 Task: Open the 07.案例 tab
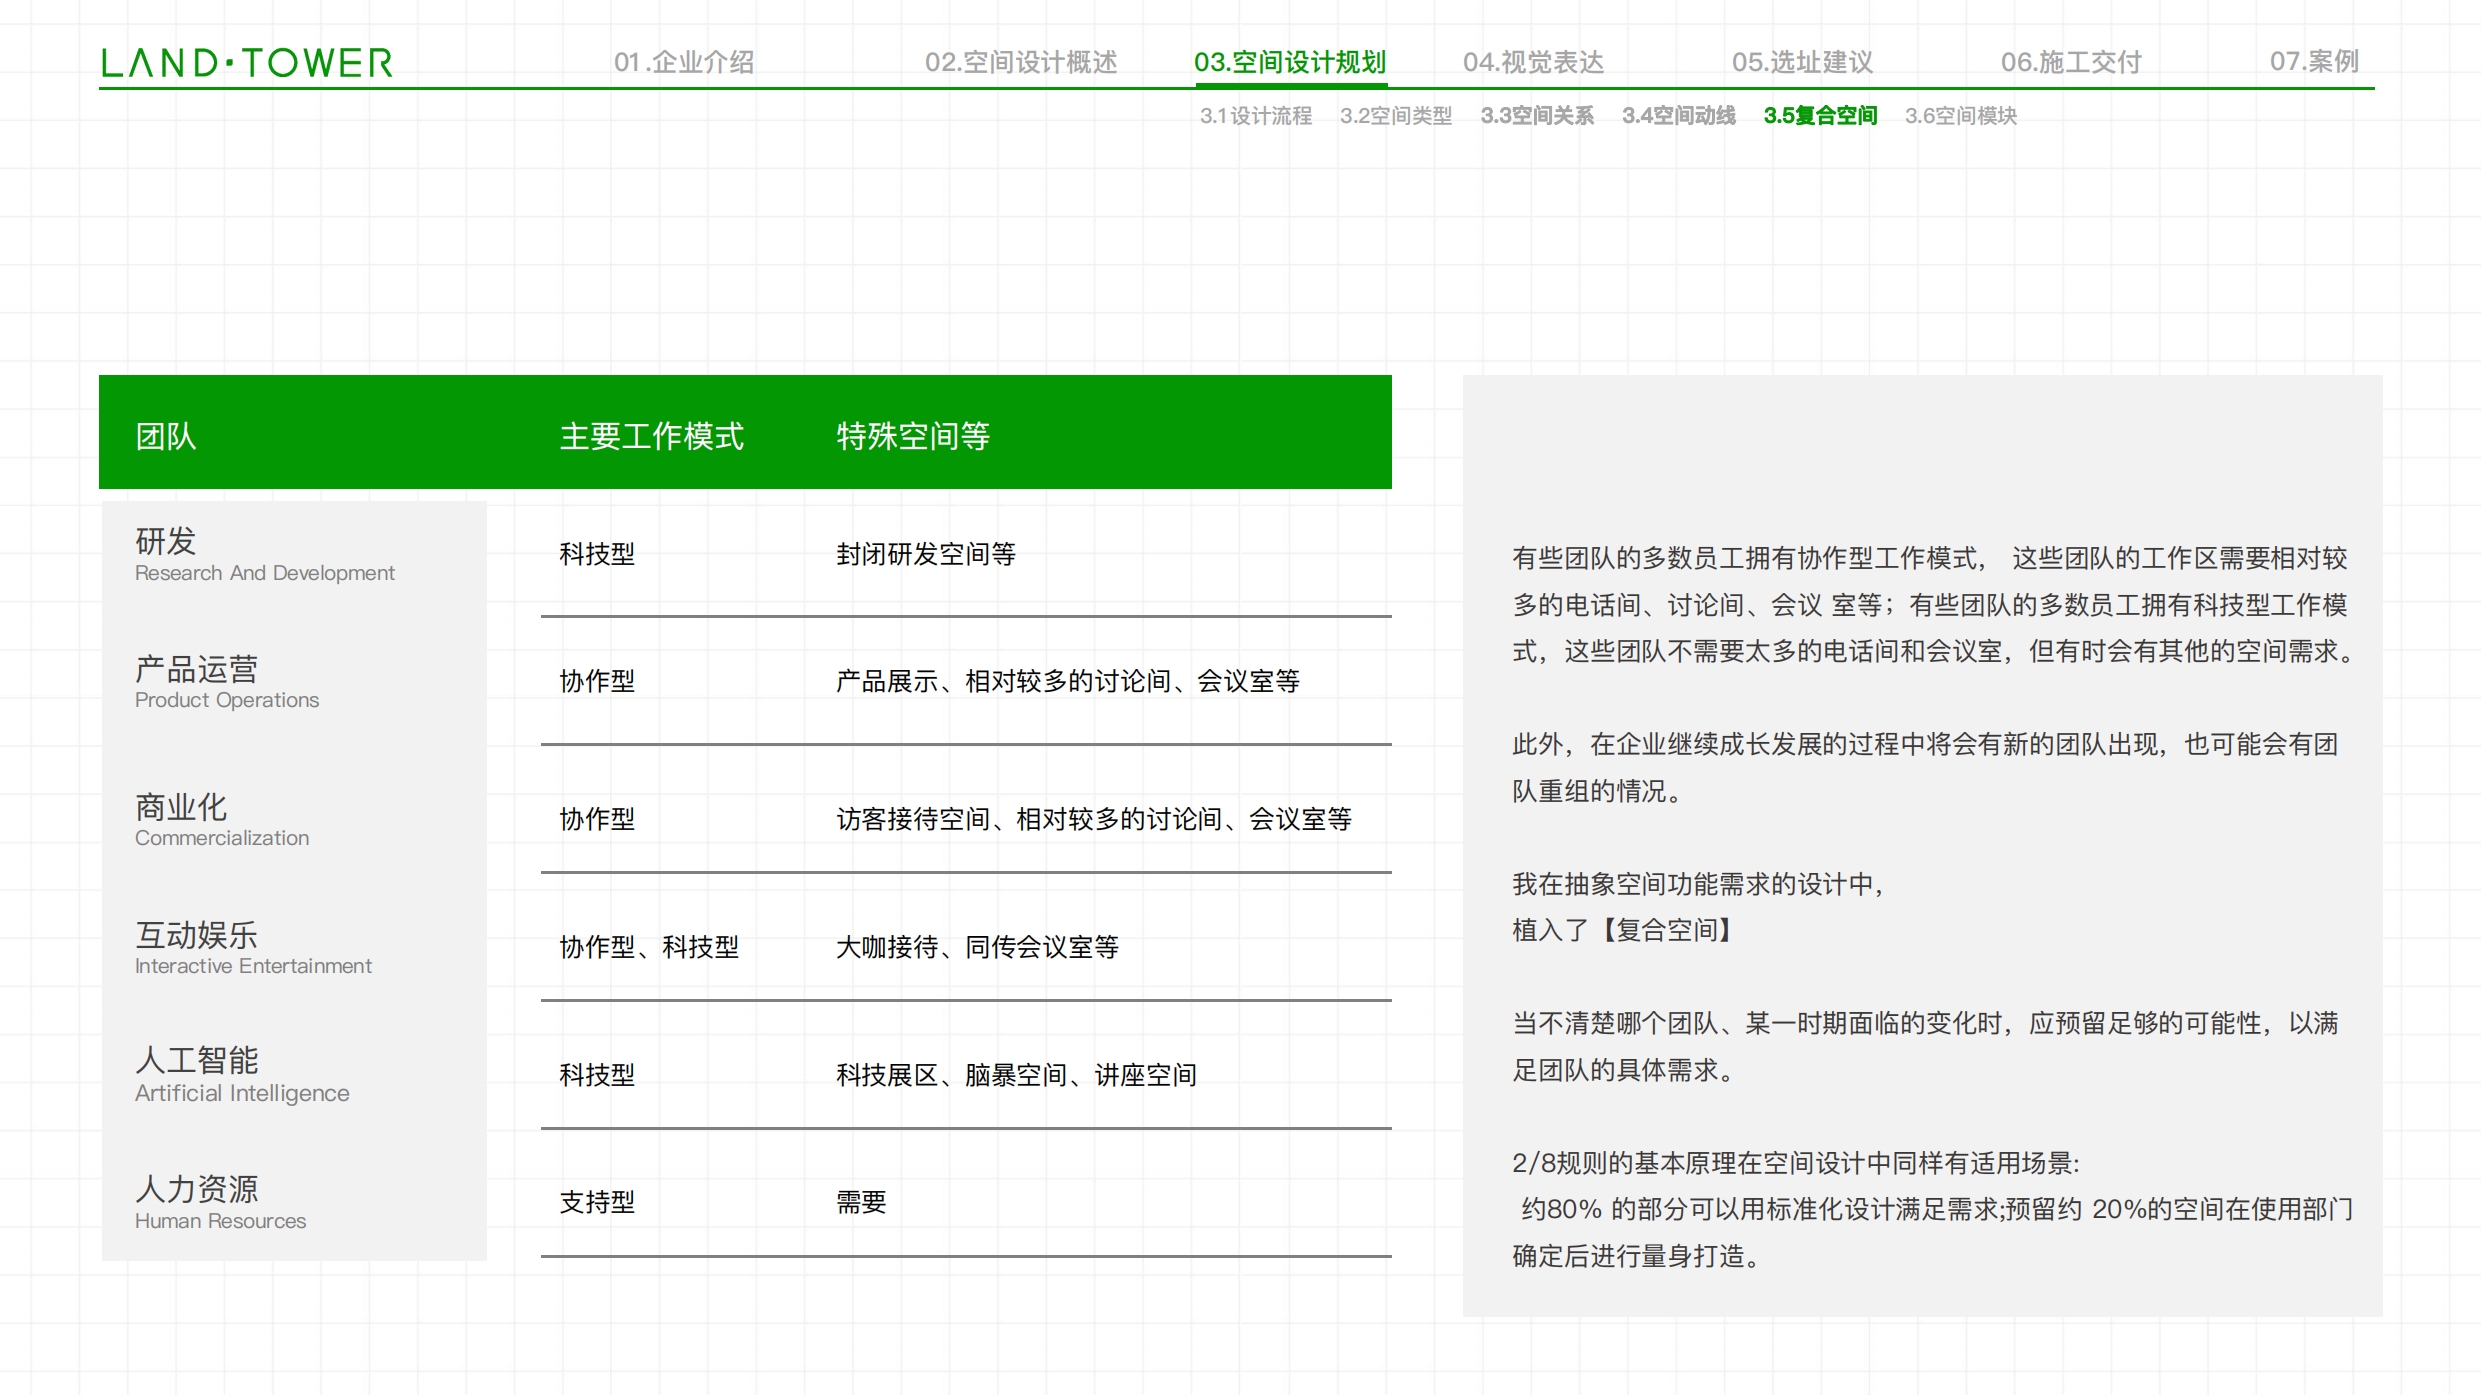tap(2314, 62)
